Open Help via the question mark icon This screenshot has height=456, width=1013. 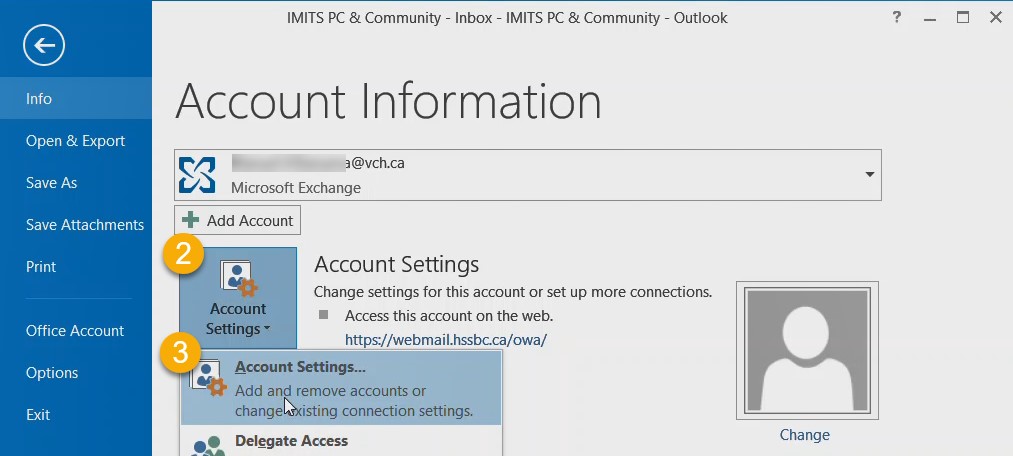click(896, 17)
